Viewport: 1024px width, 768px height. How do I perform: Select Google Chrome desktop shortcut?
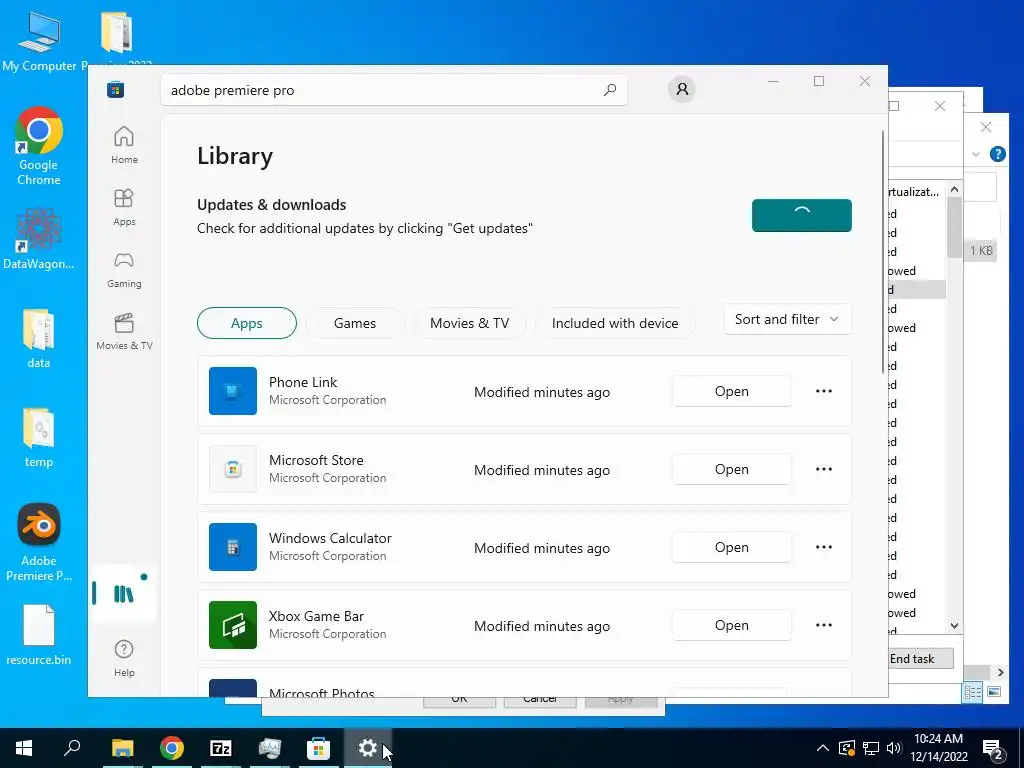39,146
